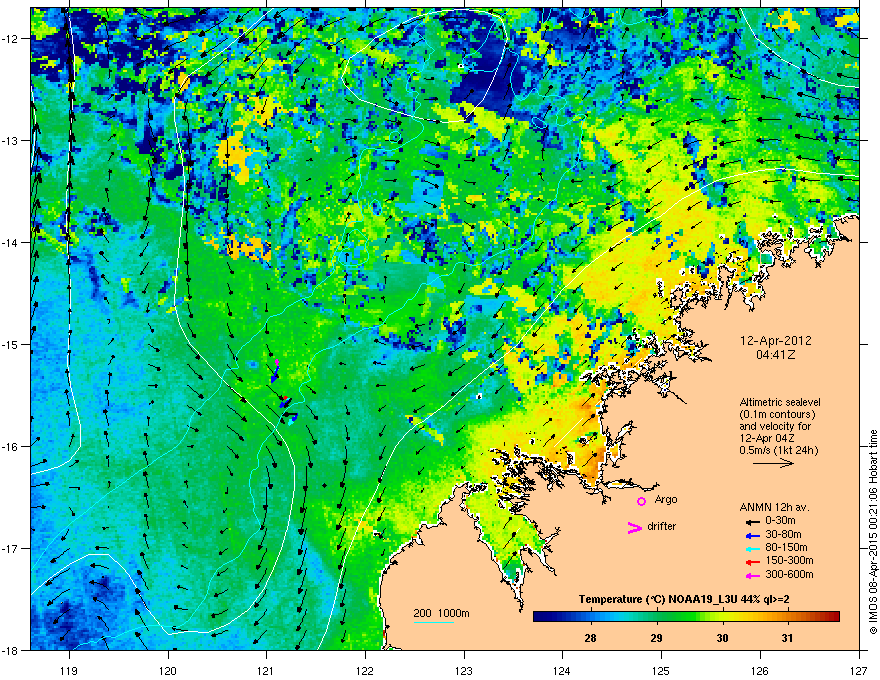Viewport: 880px width, 680px height.
Task: Click the cyan 200 1000m depth contour line sample
Action: pyautogui.click(x=434, y=622)
